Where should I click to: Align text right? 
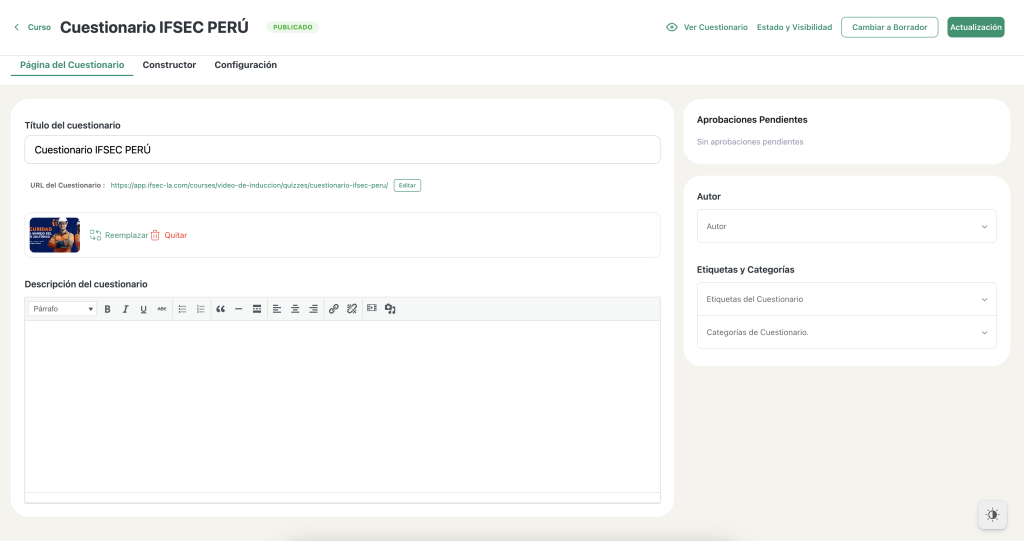(x=313, y=309)
